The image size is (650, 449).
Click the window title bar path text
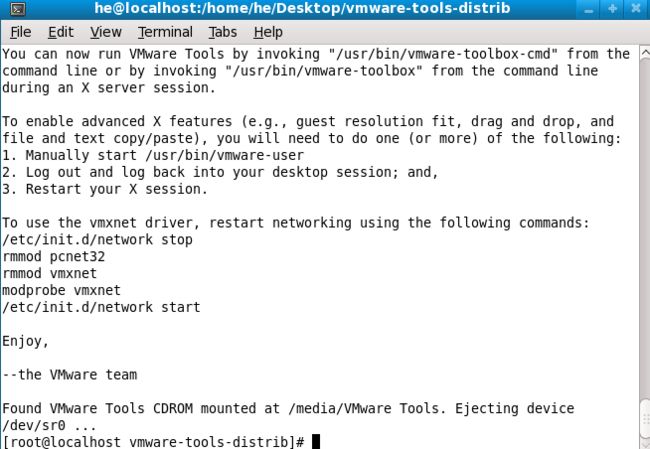302,8
